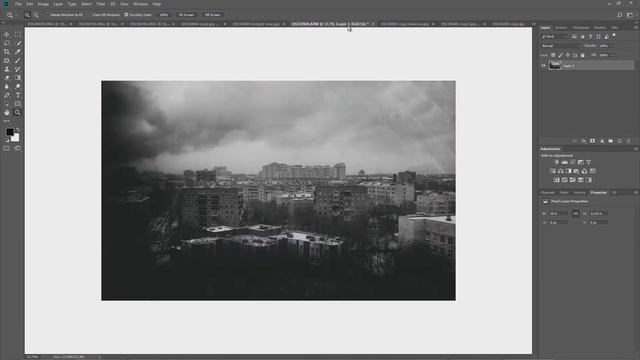Close the active document tab
The width and height of the screenshot is (640, 360).
[373, 24]
